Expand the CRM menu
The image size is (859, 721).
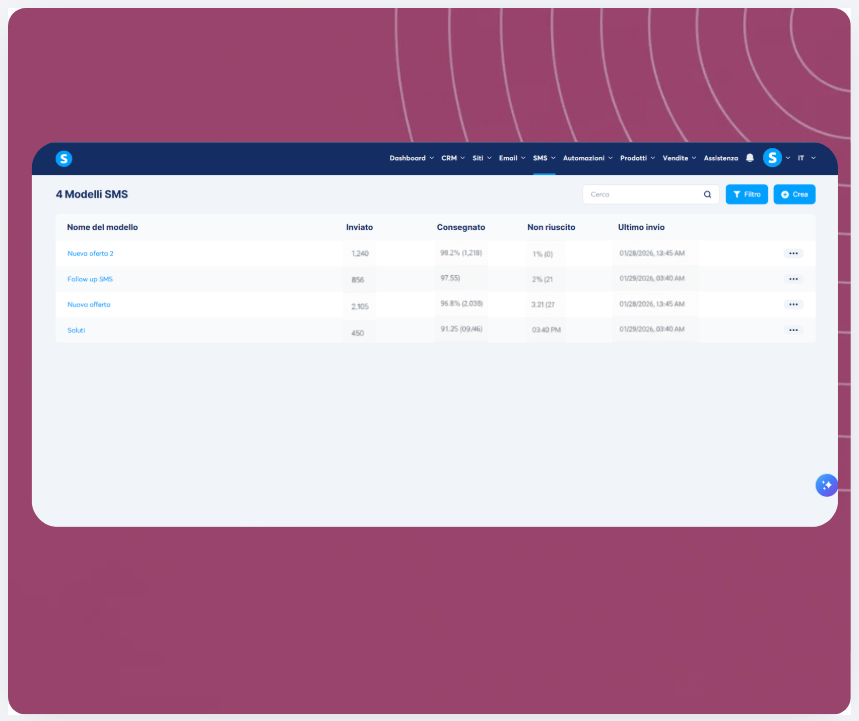453,158
